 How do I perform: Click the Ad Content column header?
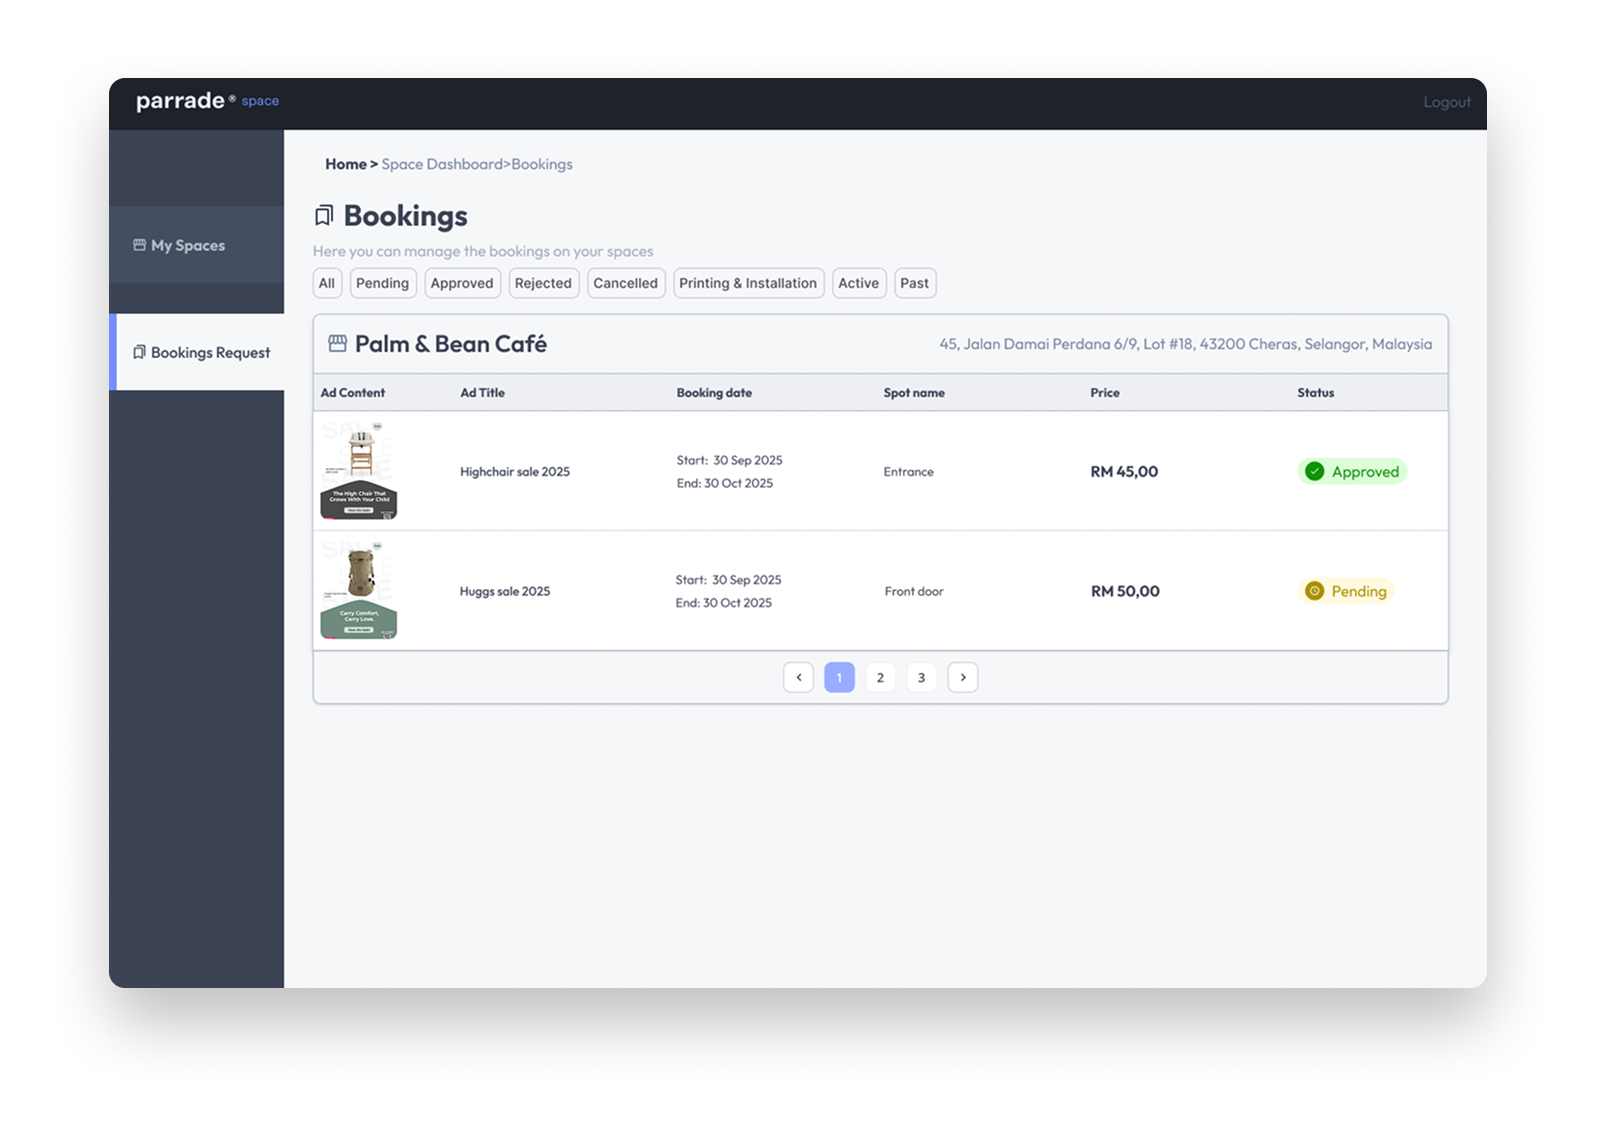point(353,393)
